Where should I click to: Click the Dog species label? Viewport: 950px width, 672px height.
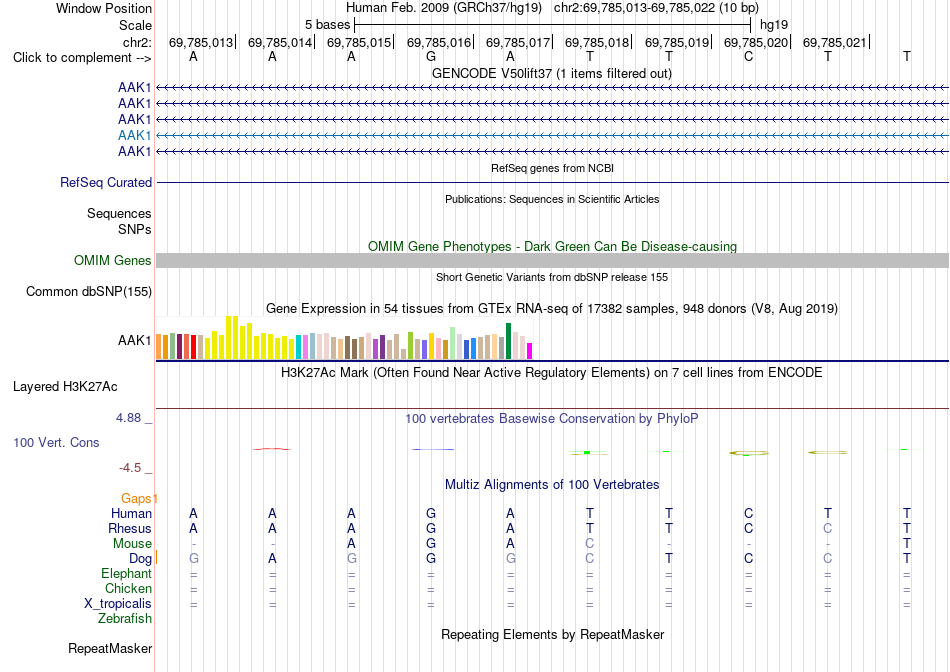140,559
